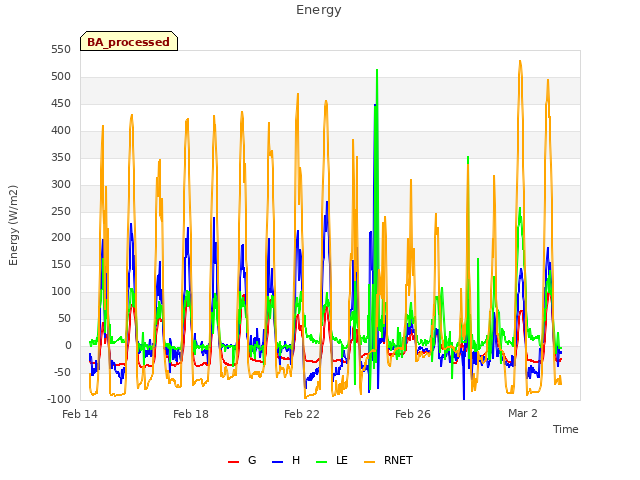The width and height of the screenshot is (640, 480).
Task: Click the 500 y-axis tick label
Action: click(x=61, y=77)
